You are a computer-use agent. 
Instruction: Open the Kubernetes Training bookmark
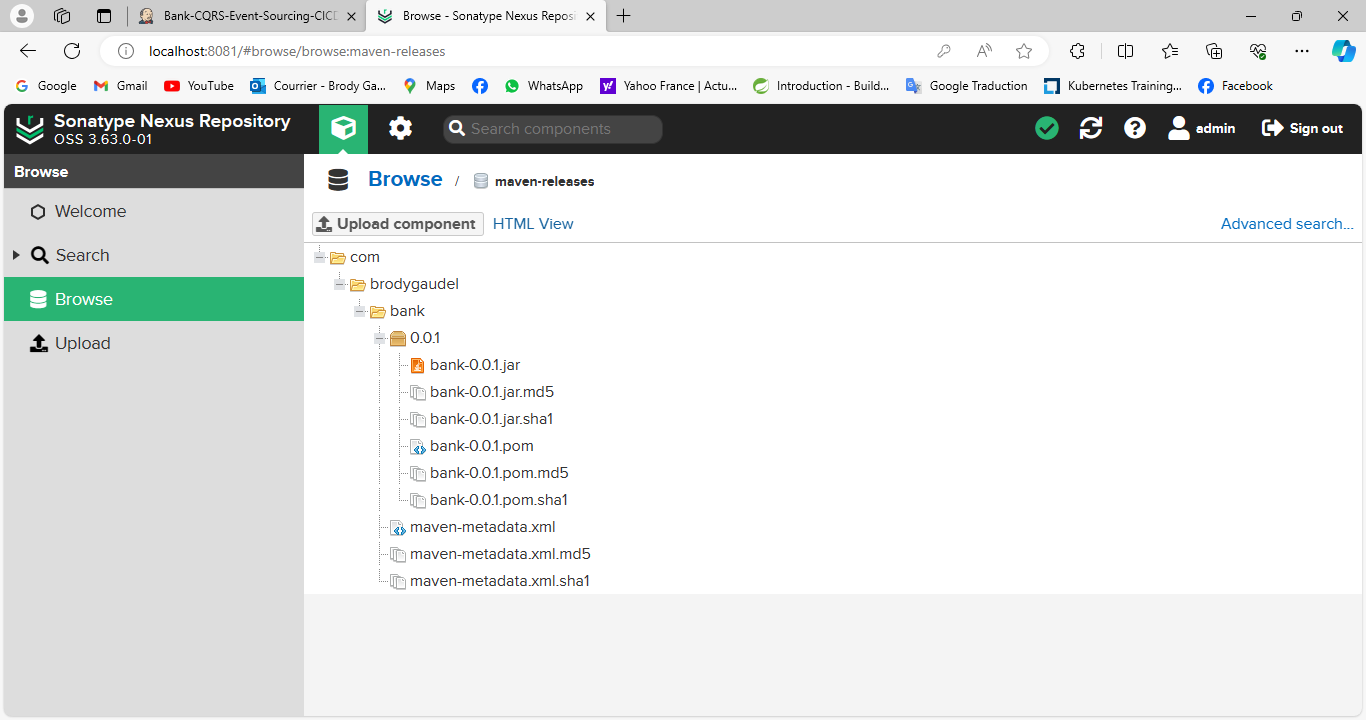click(1112, 86)
